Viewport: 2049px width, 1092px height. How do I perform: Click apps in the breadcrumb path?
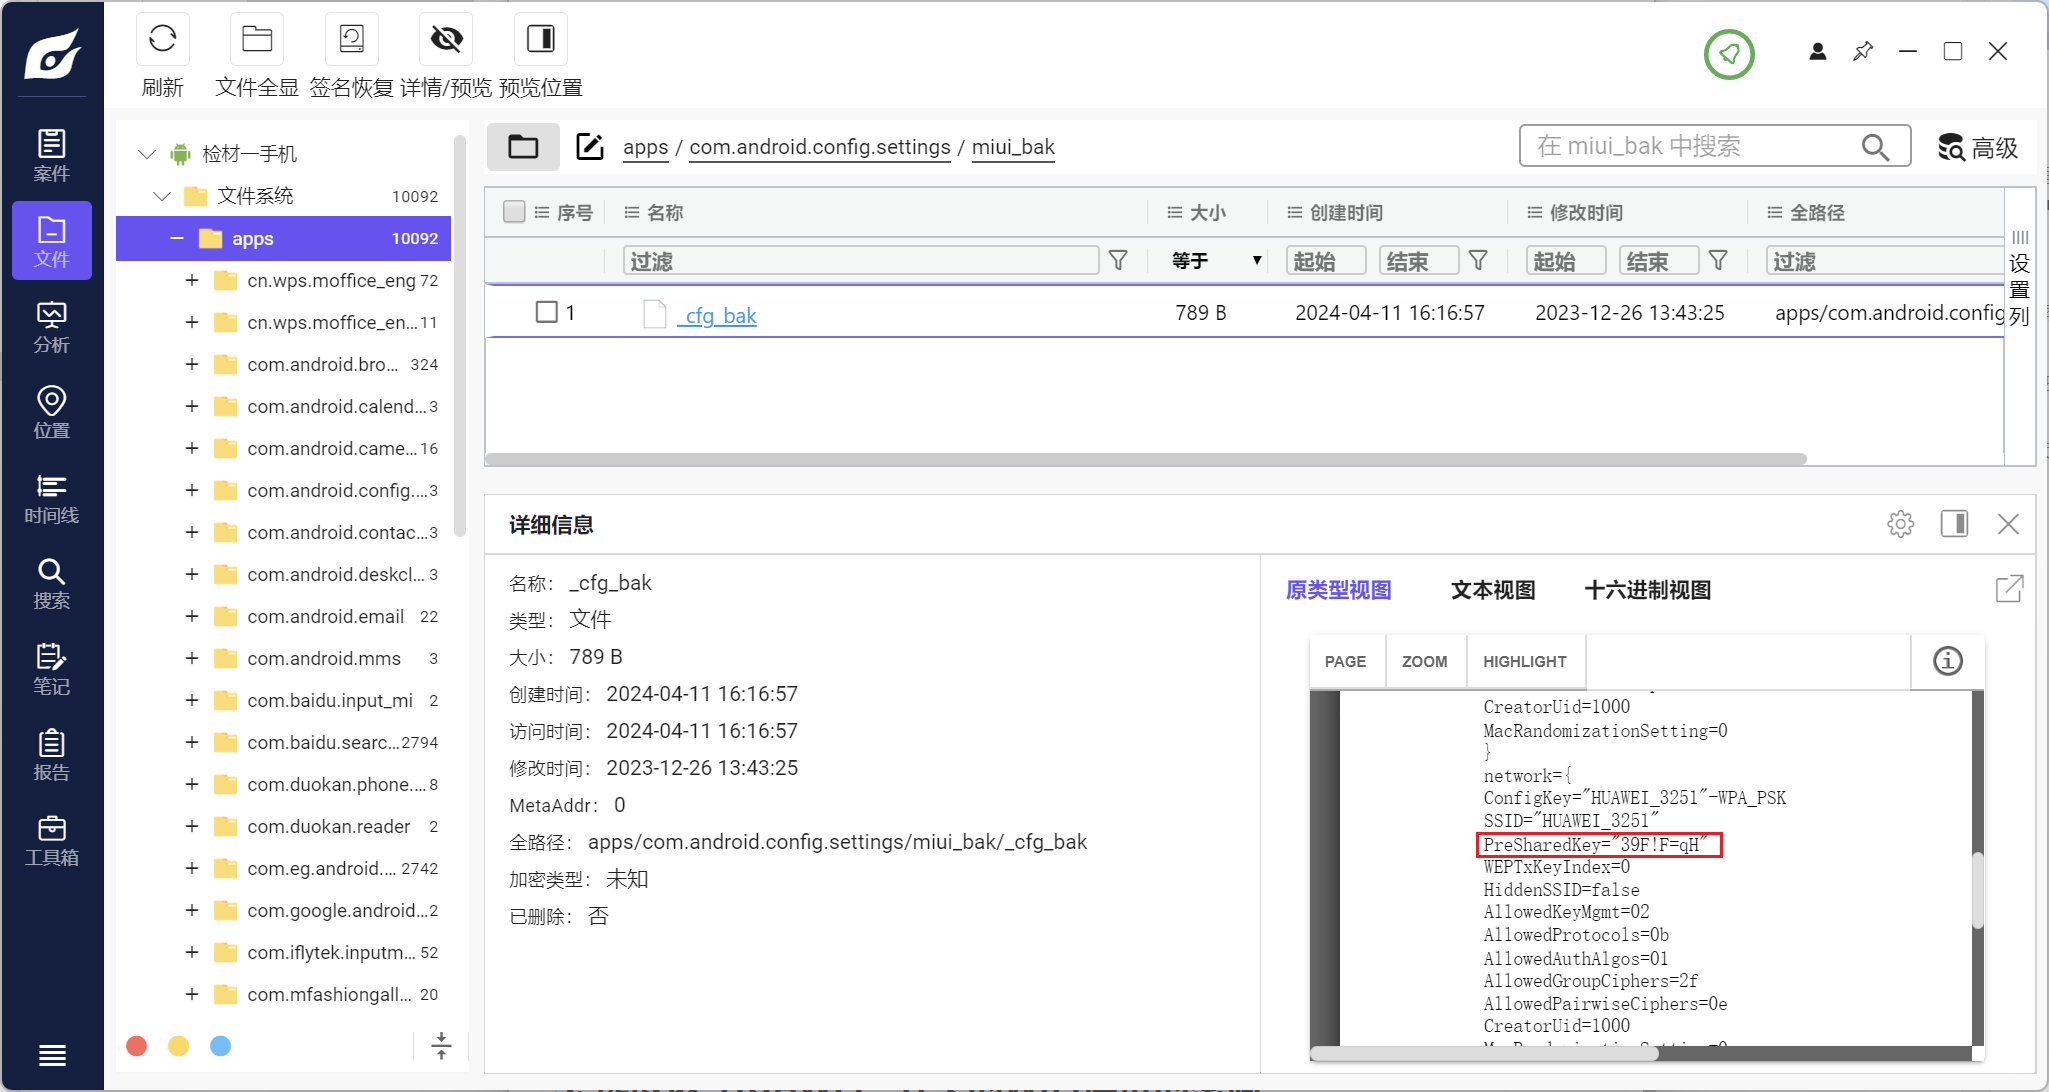(645, 147)
